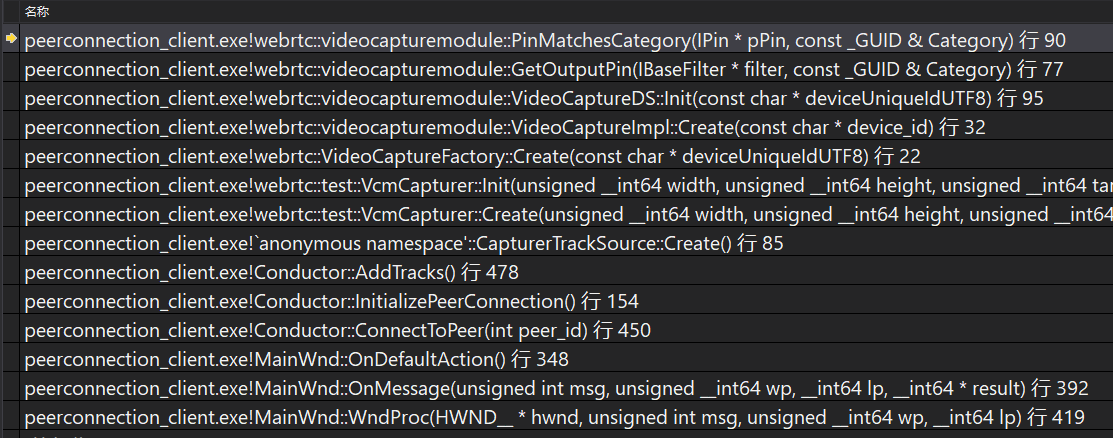Select the VideoCaptureDS::Init stack frame
The width and height of the screenshot is (1113, 438).
567,99
